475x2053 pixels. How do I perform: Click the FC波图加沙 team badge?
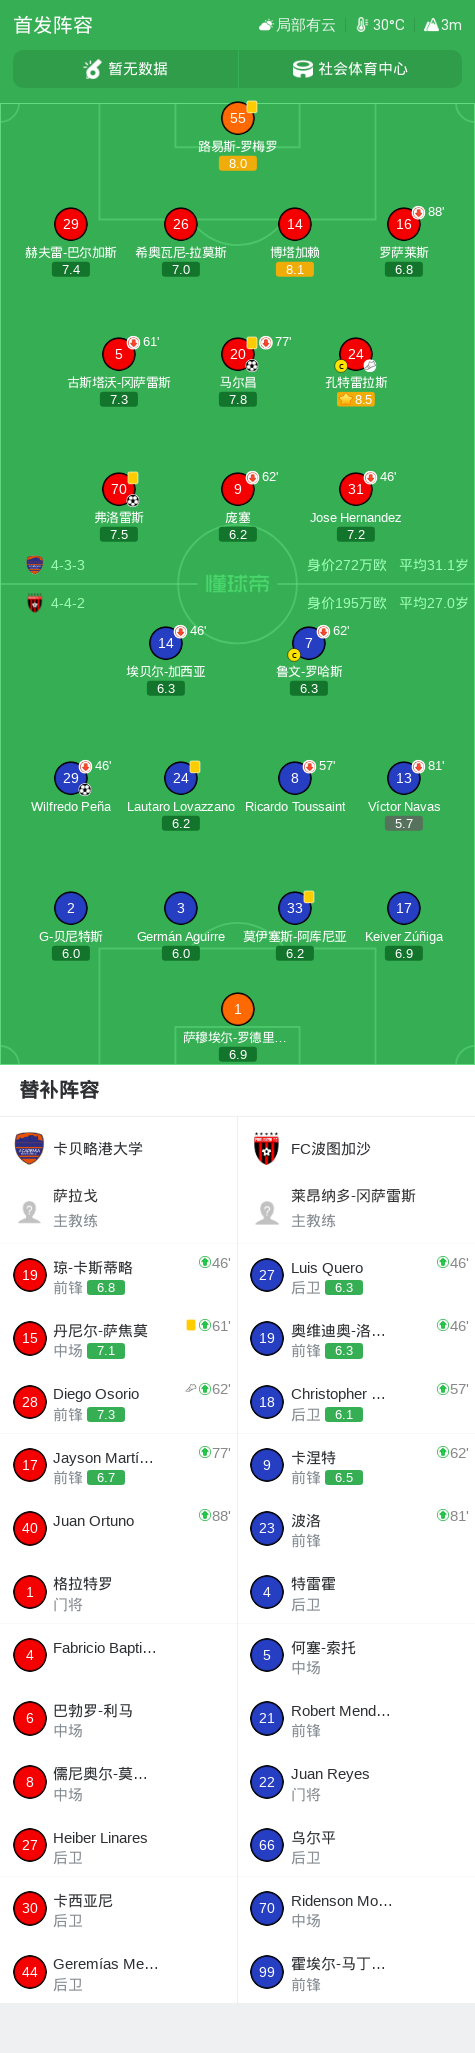pyautogui.click(x=267, y=1149)
